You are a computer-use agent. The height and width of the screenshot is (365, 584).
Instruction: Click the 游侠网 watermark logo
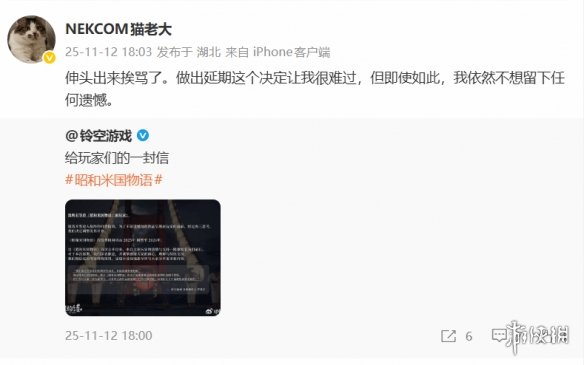[x=538, y=336]
